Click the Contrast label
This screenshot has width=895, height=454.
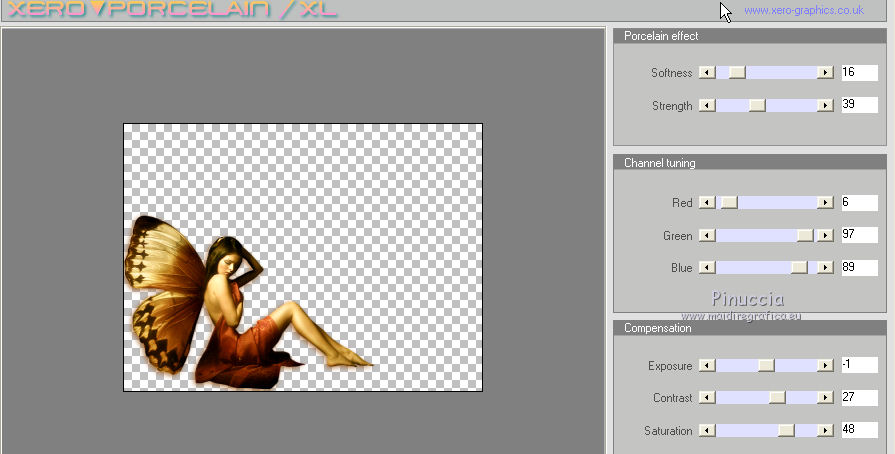[672, 398]
